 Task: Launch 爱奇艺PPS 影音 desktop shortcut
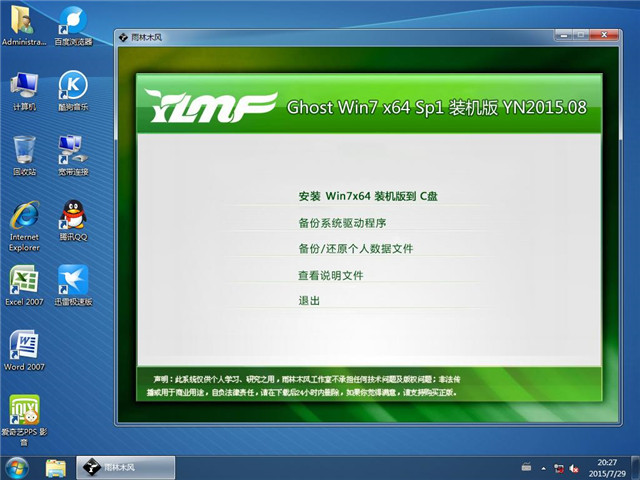pos(24,420)
